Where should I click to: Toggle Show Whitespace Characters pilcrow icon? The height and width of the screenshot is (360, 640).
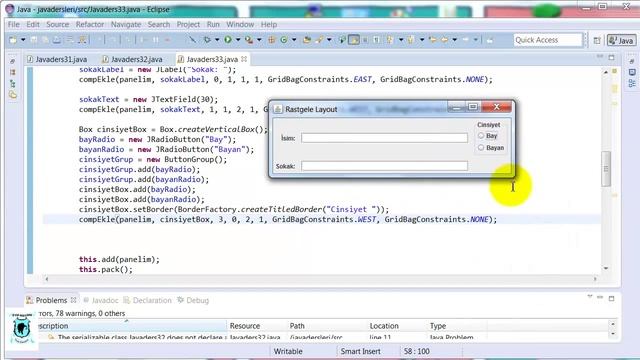click(376, 40)
